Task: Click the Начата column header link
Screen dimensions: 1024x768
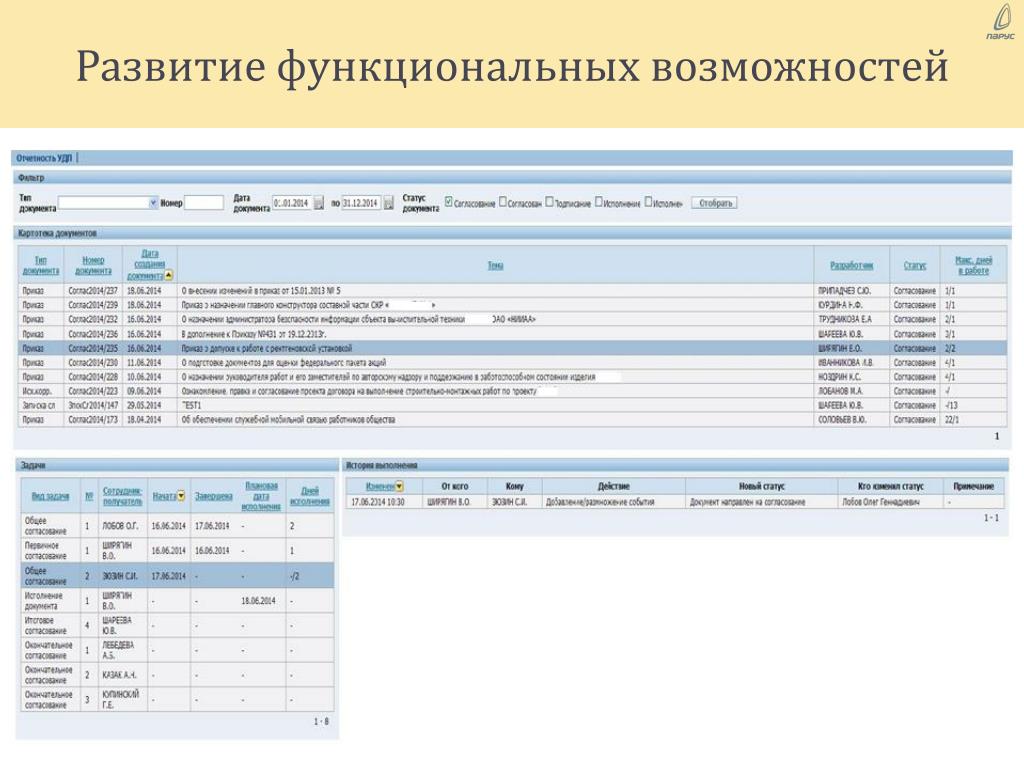Action: tap(164, 496)
